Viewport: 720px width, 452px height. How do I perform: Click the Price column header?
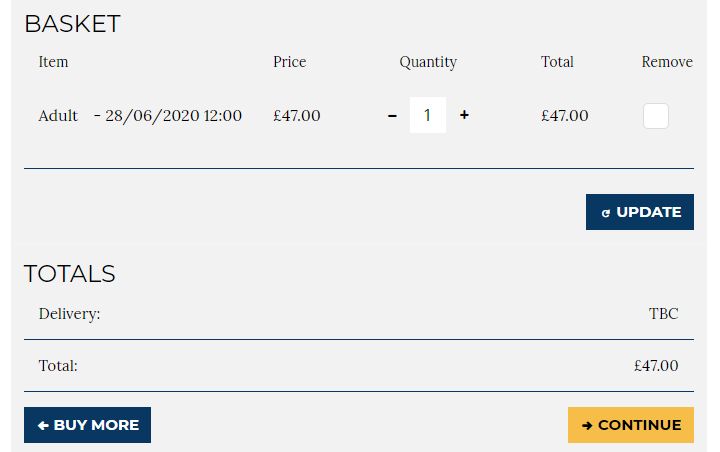(x=290, y=62)
